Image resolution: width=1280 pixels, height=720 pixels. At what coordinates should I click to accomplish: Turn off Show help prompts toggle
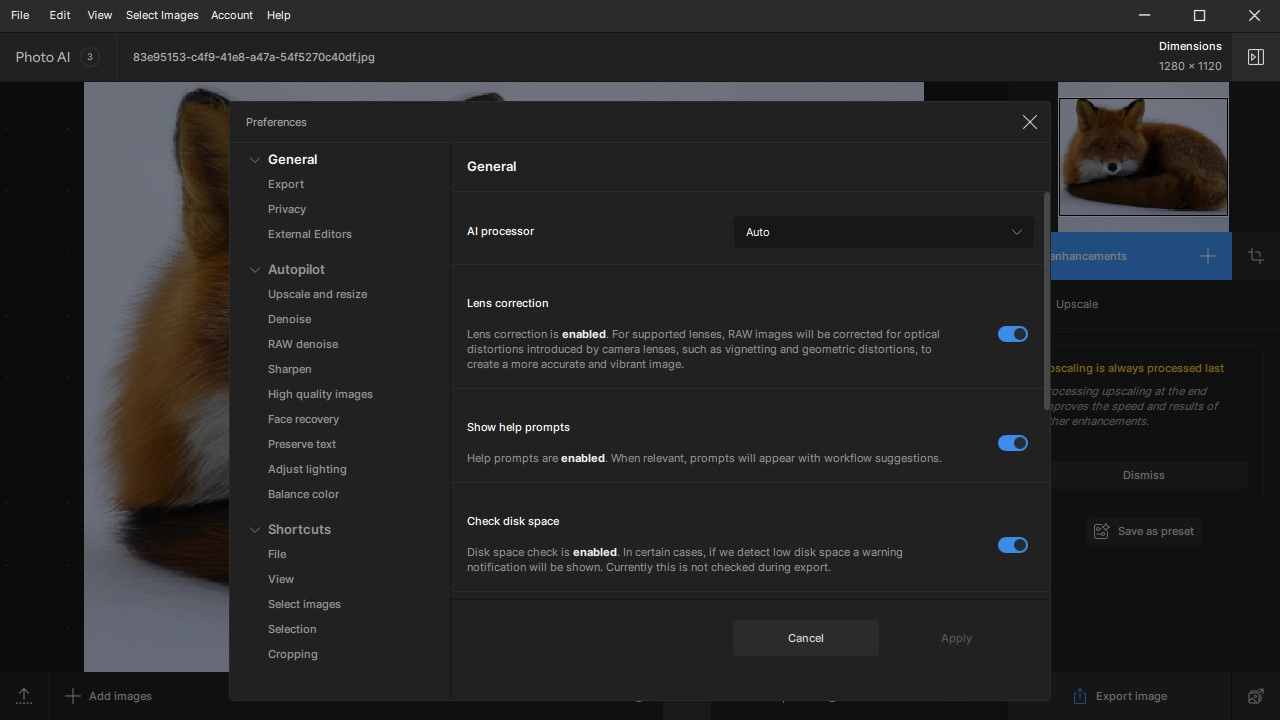click(x=1012, y=443)
